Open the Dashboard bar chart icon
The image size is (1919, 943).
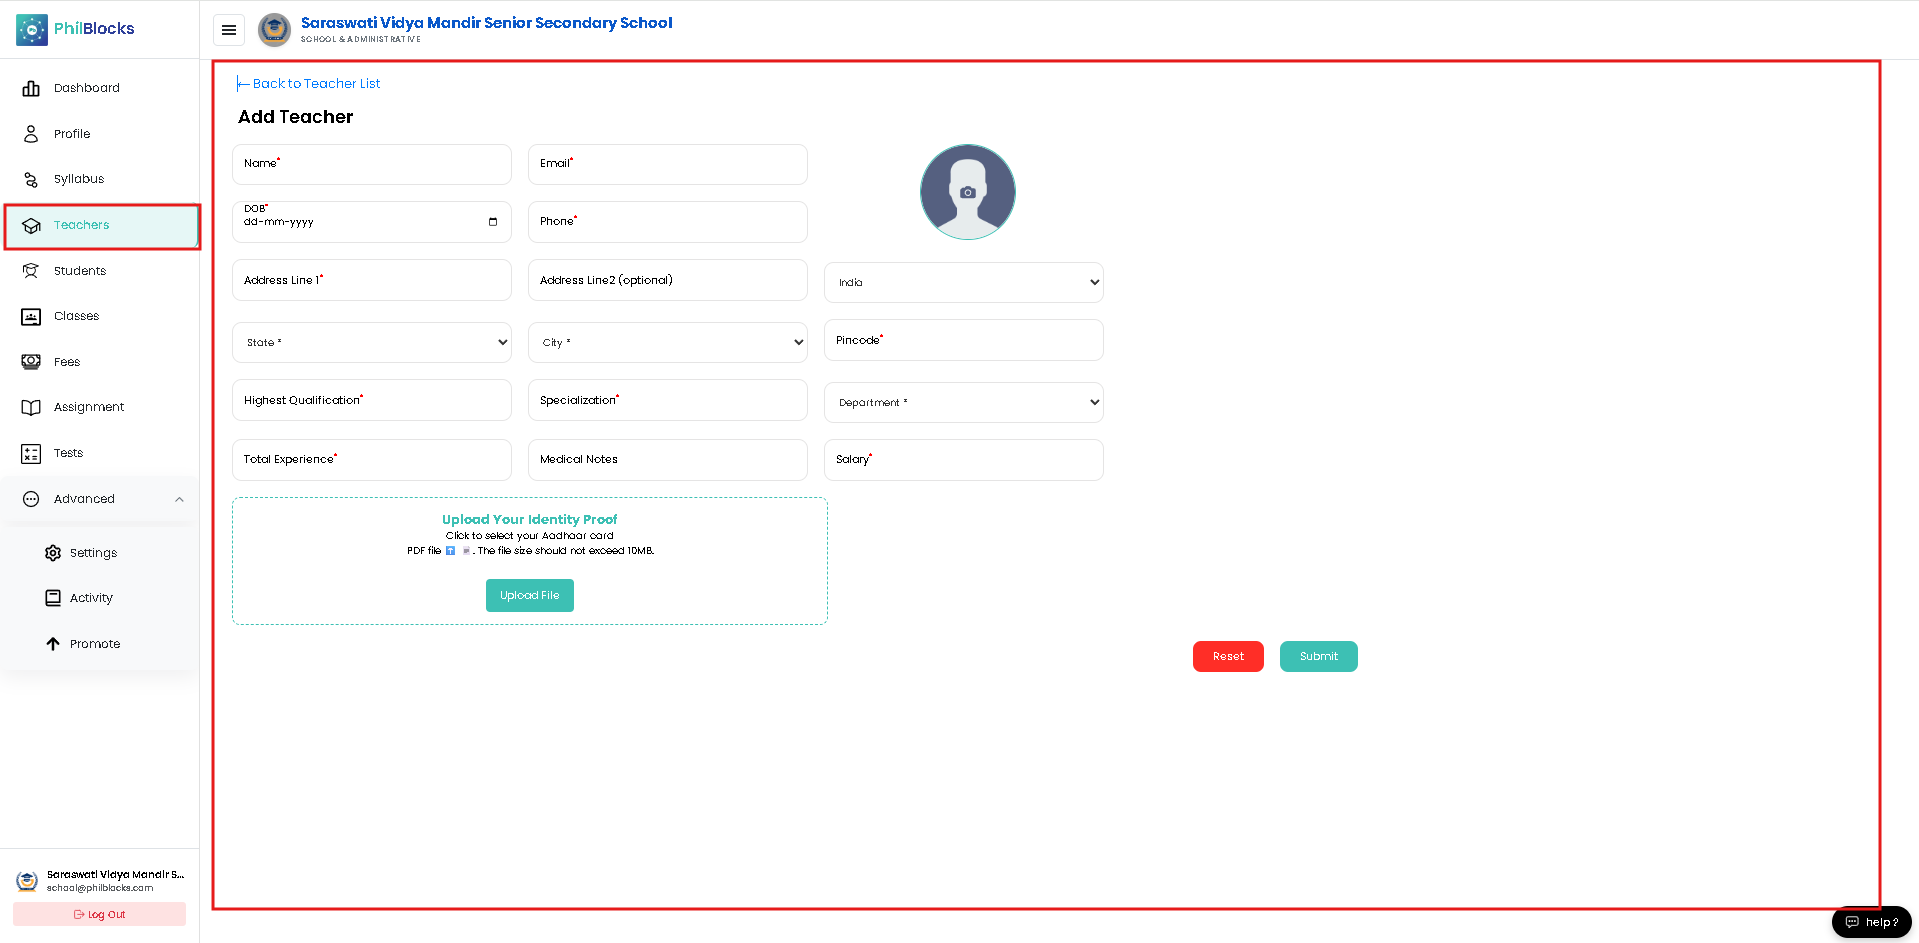(31, 88)
